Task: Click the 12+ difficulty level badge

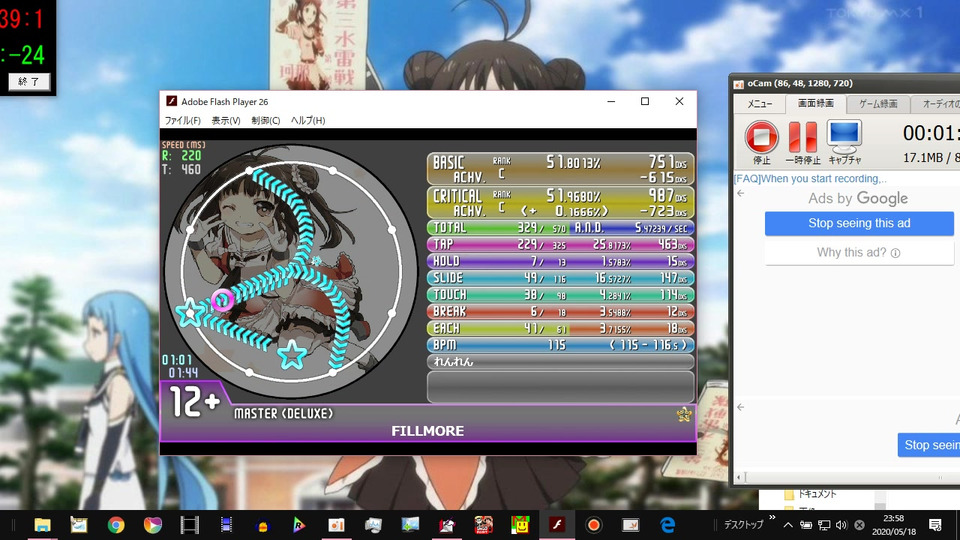Action: (194, 402)
